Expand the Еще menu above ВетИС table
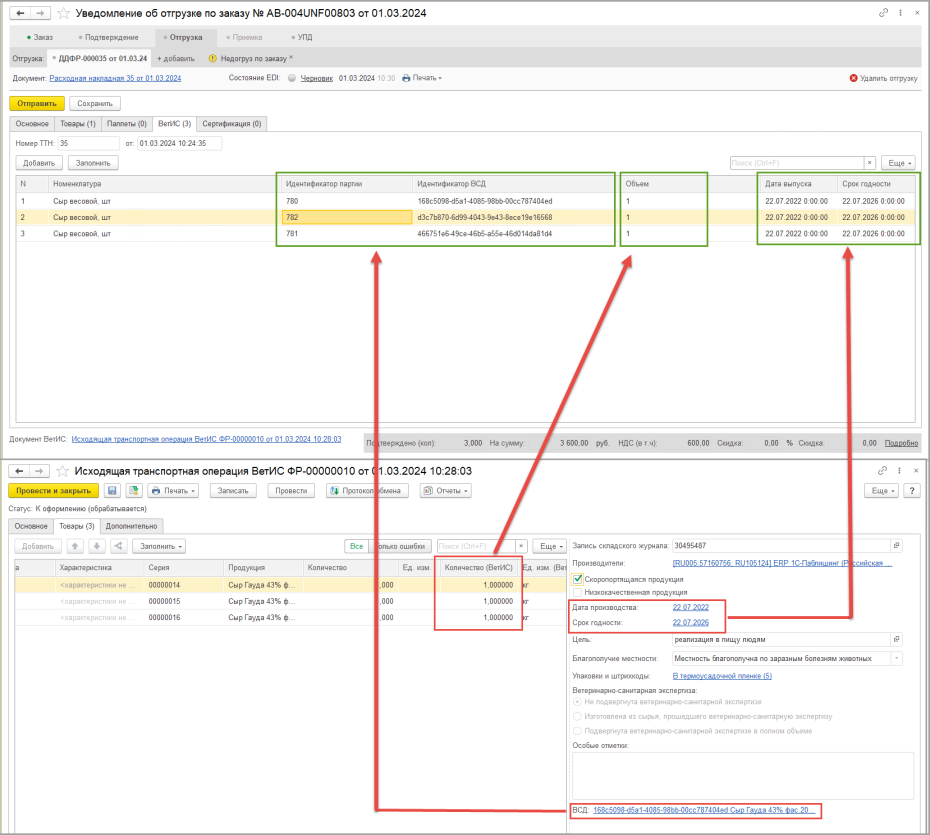Viewport: 930px width, 835px height. (x=899, y=162)
